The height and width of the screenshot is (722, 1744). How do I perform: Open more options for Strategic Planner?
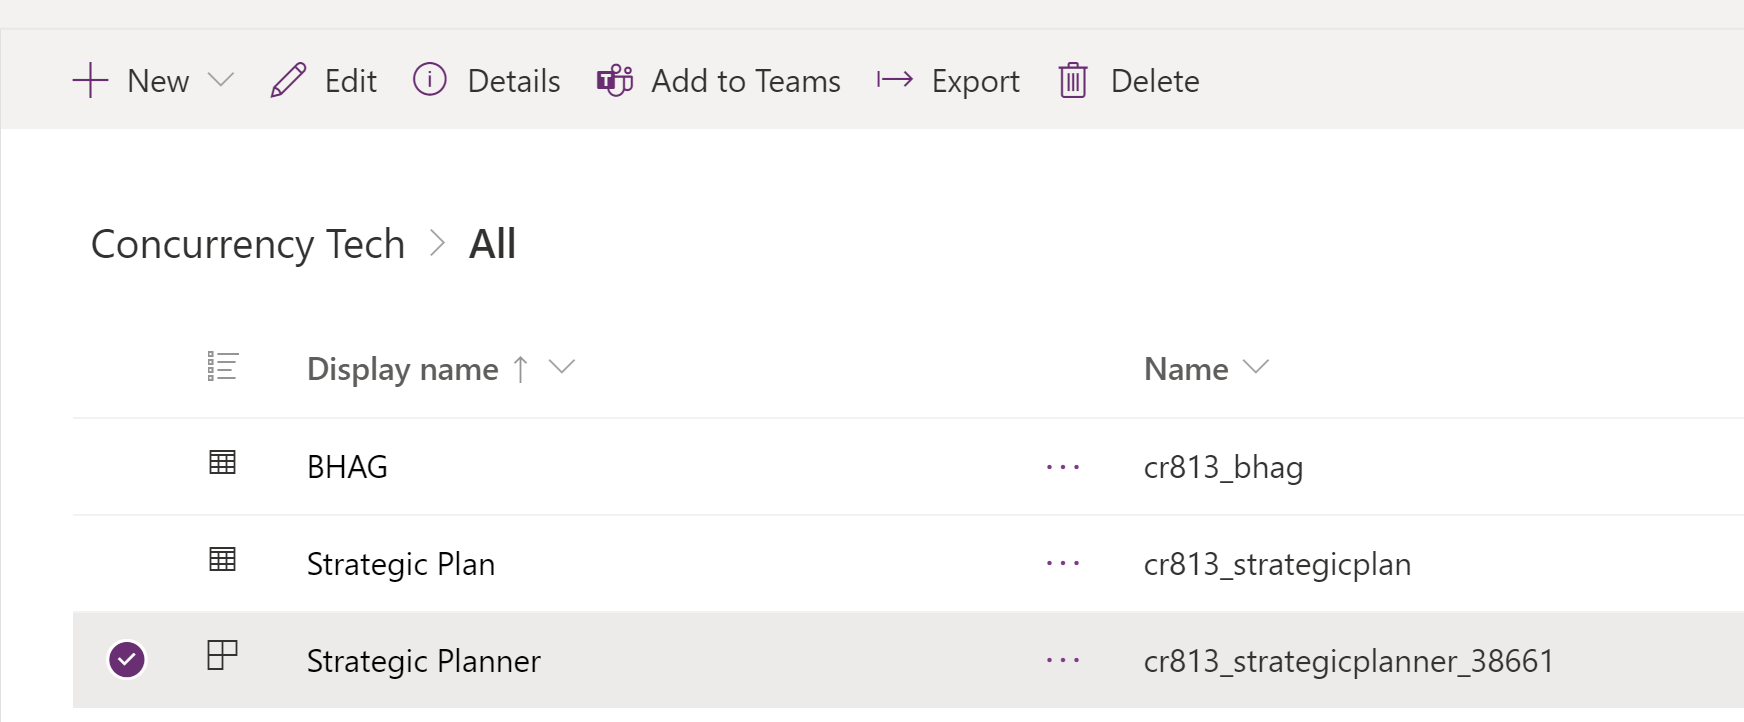[1063, 661]
